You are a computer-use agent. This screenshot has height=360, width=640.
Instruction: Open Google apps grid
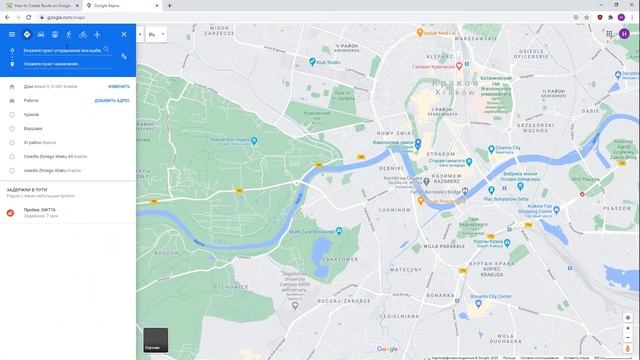609,34
